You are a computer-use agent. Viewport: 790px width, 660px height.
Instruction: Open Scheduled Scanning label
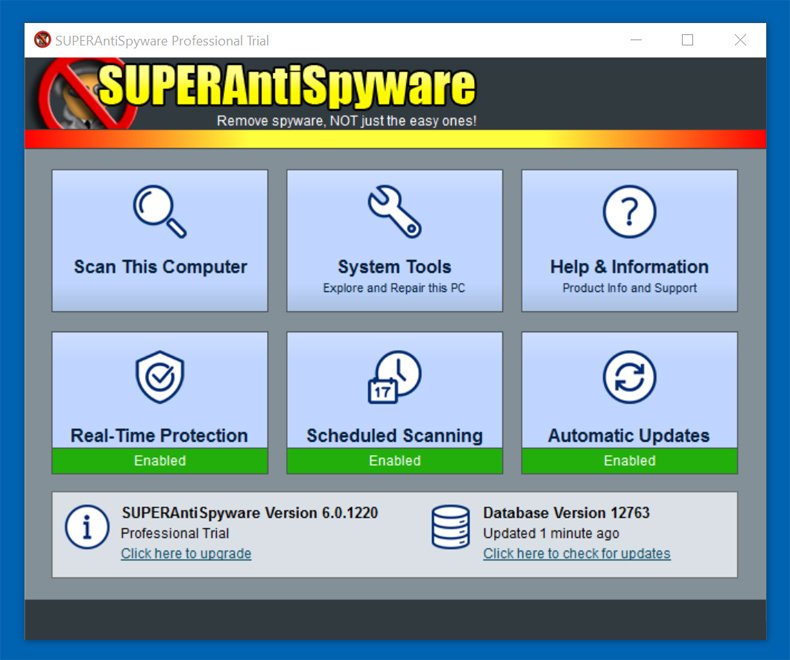click(x=394, y=435)
